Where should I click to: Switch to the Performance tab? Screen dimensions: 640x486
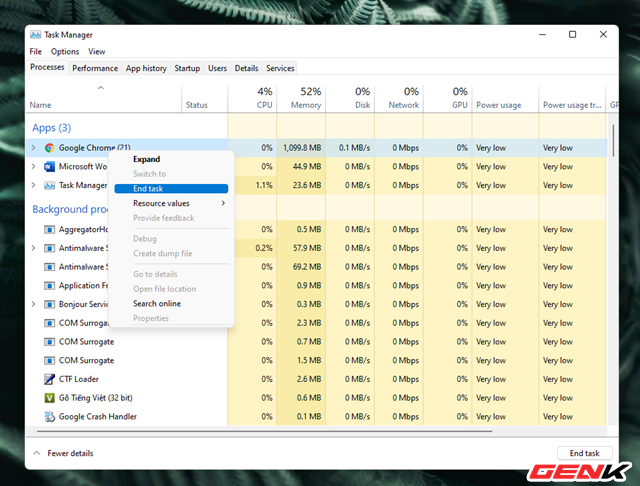click(95, 68)
